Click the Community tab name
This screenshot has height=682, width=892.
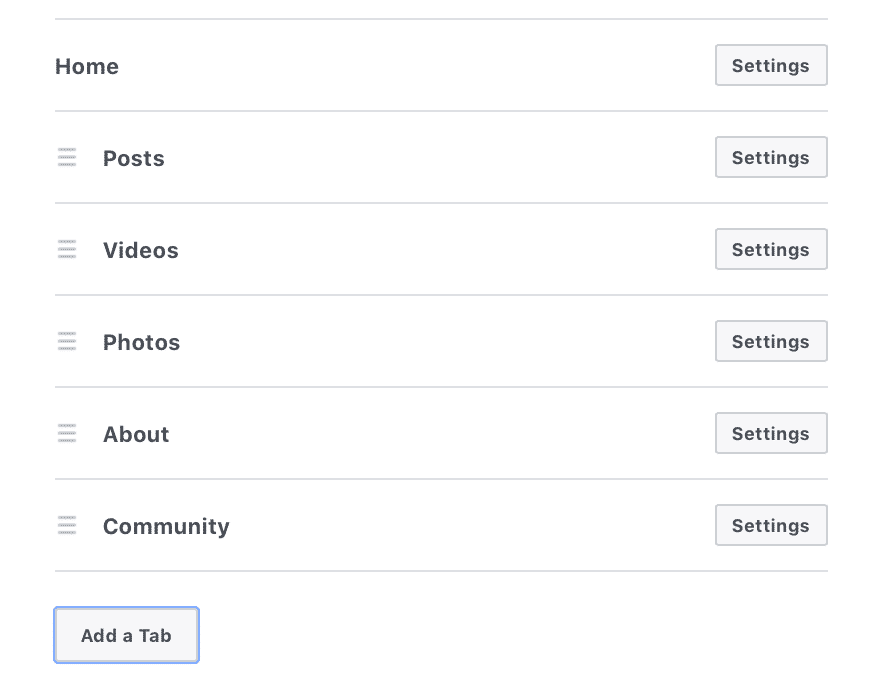[x=166, y=527]
